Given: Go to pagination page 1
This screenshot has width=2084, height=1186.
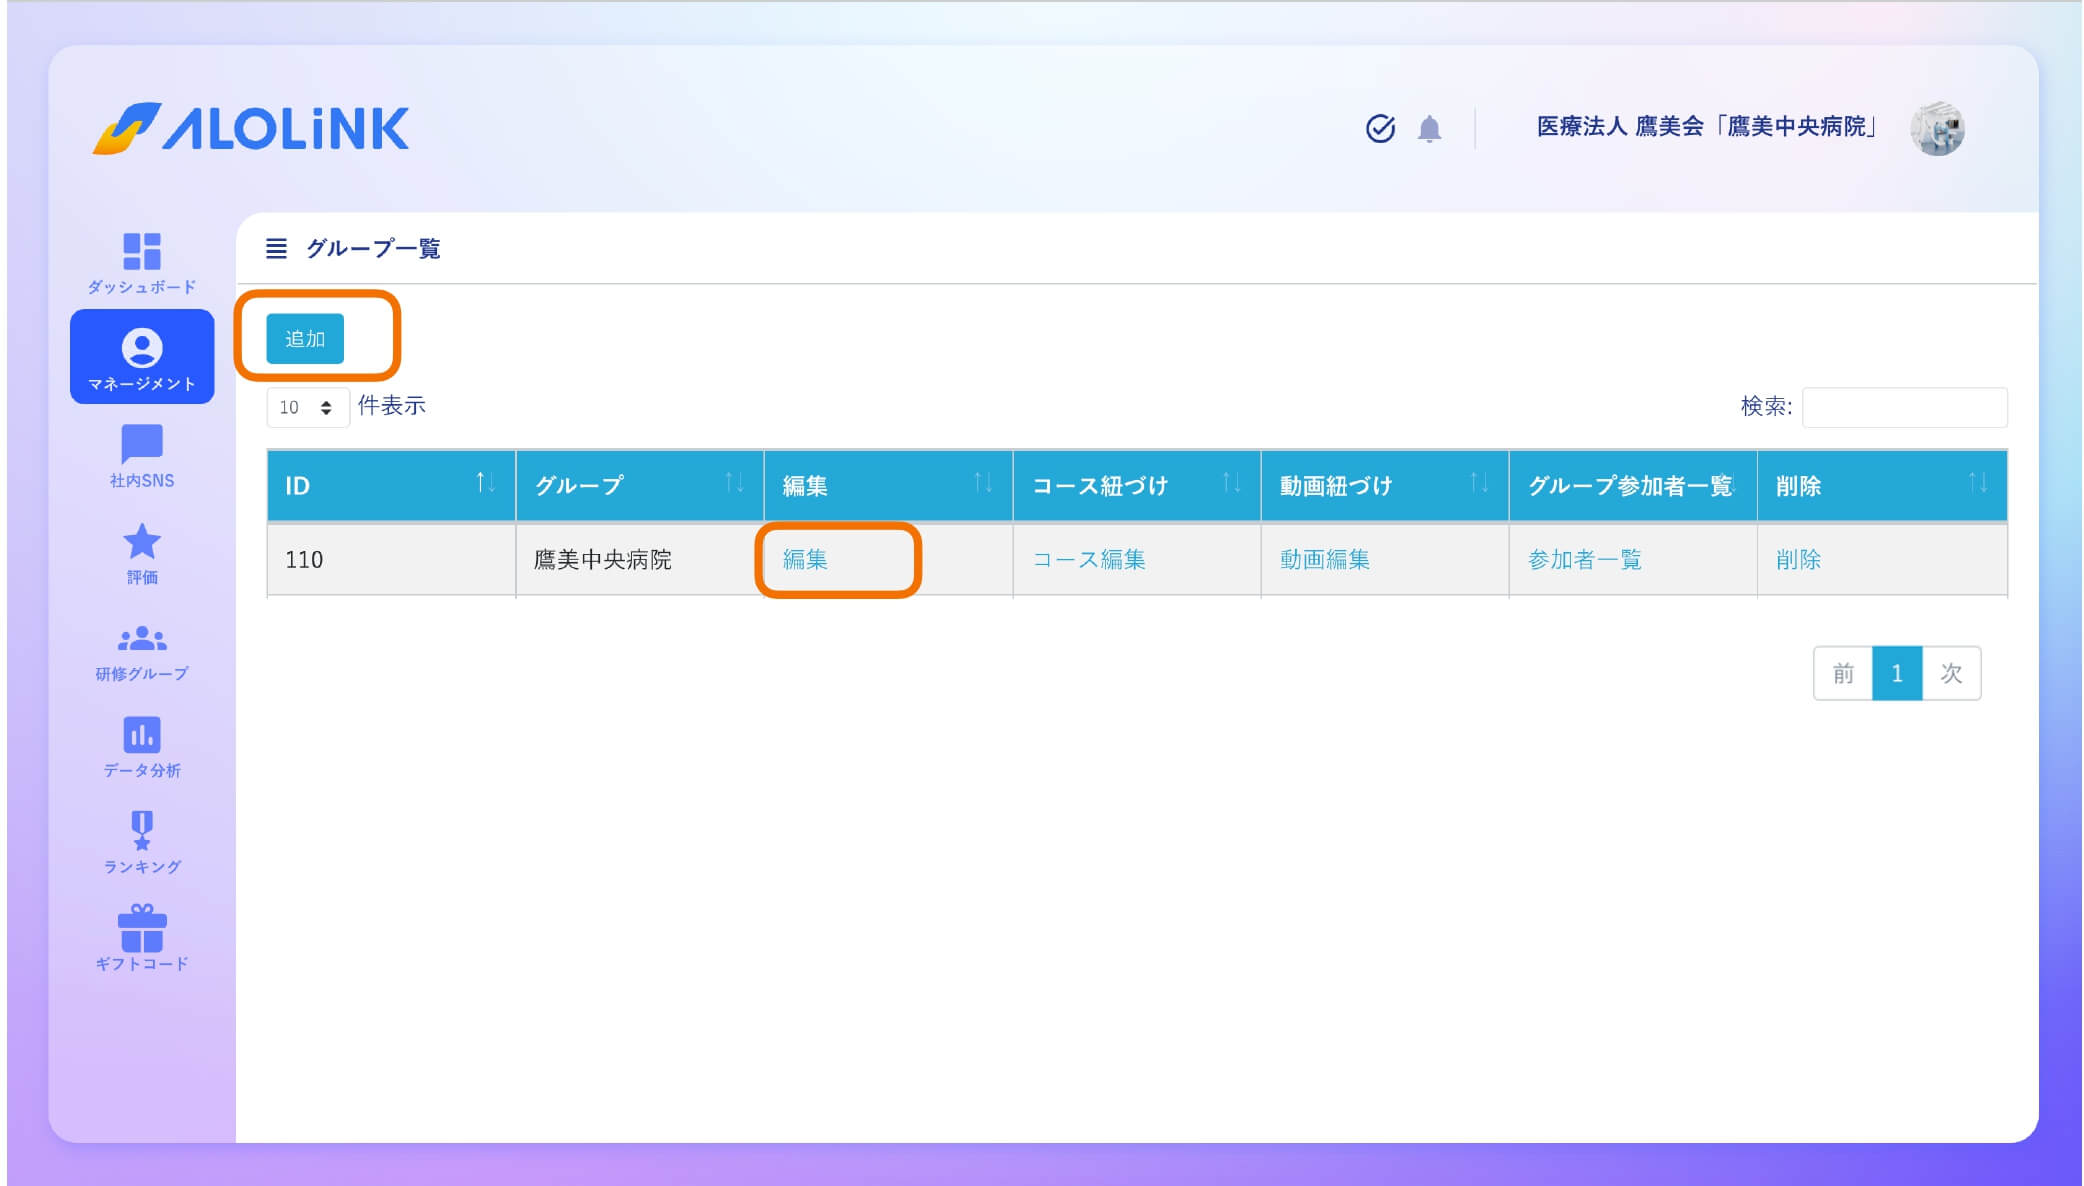Looking at the screenshot, I should 1896,673.
